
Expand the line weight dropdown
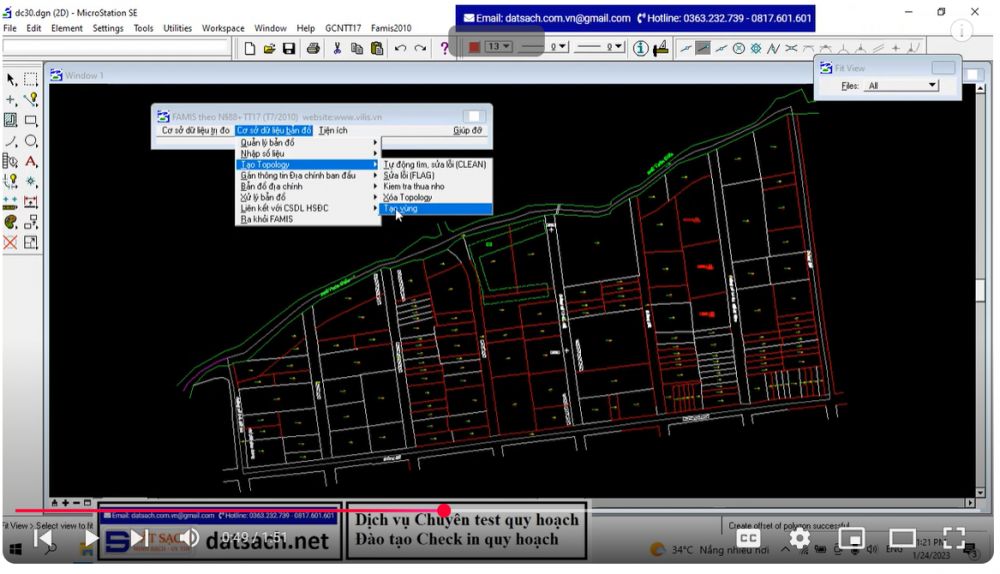(600, 47)
